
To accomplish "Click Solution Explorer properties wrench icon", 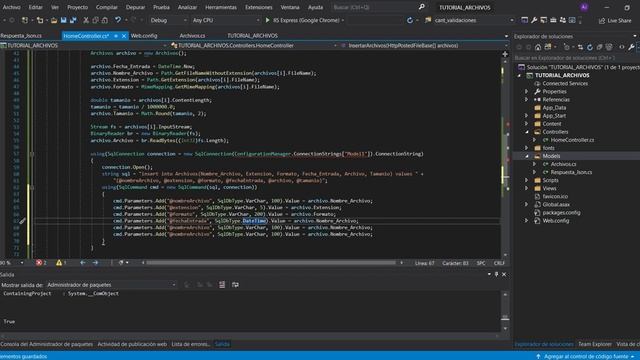I will [631, 47].
